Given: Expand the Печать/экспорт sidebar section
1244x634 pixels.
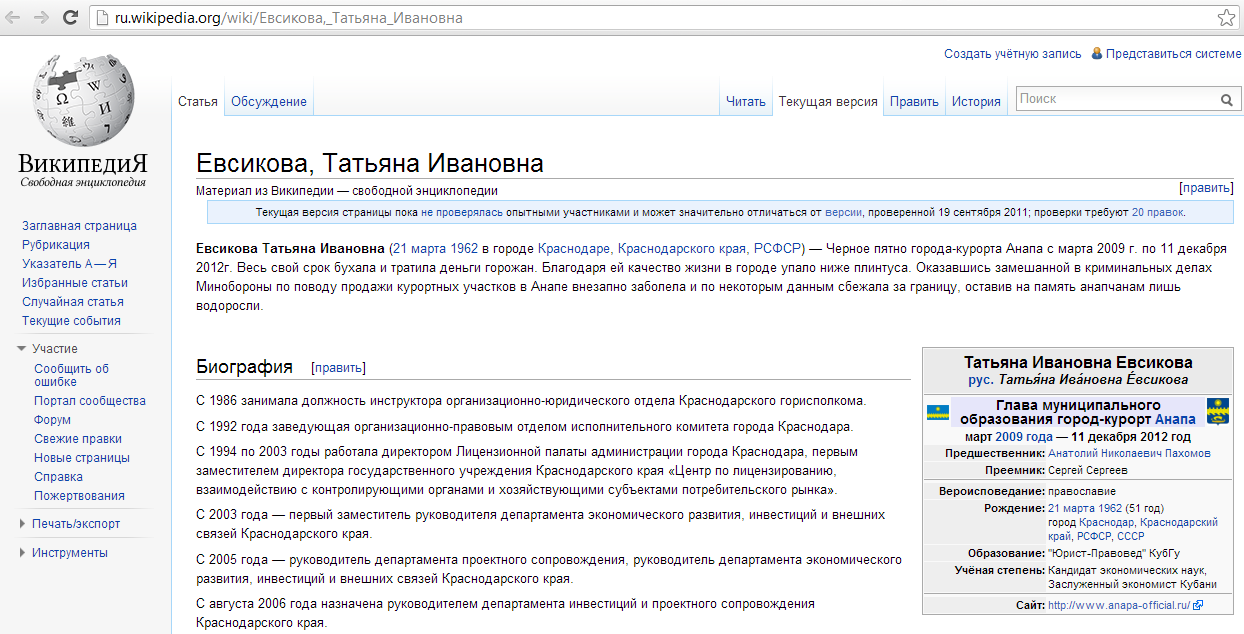Looking at the screenshot, I should (22, 524).
